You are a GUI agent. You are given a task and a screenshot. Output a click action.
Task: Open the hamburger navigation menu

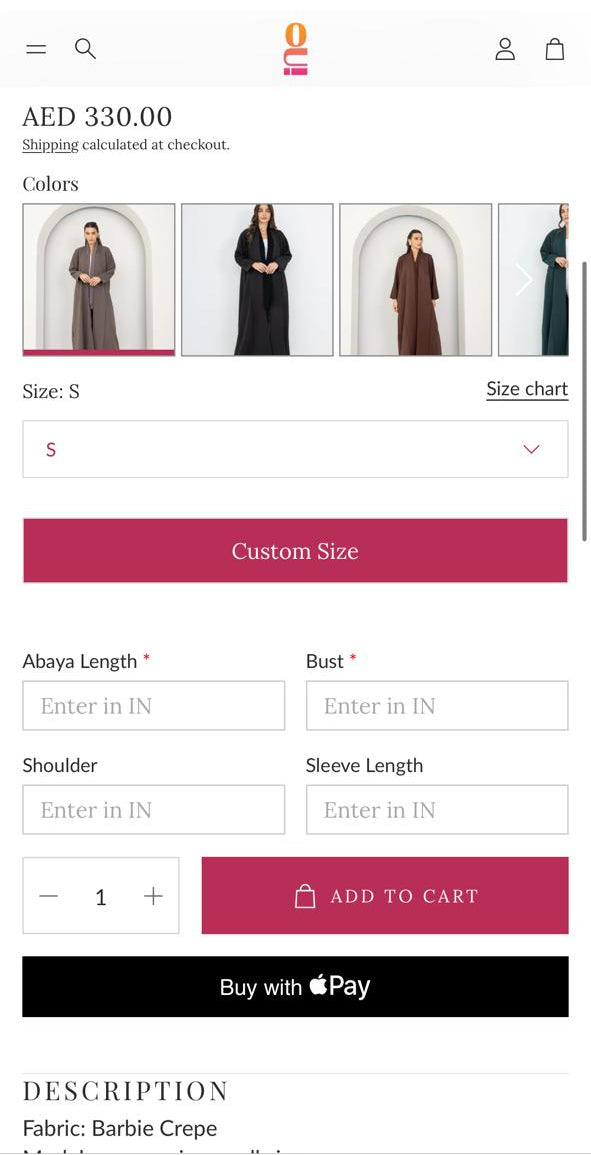tap(36, 49)
